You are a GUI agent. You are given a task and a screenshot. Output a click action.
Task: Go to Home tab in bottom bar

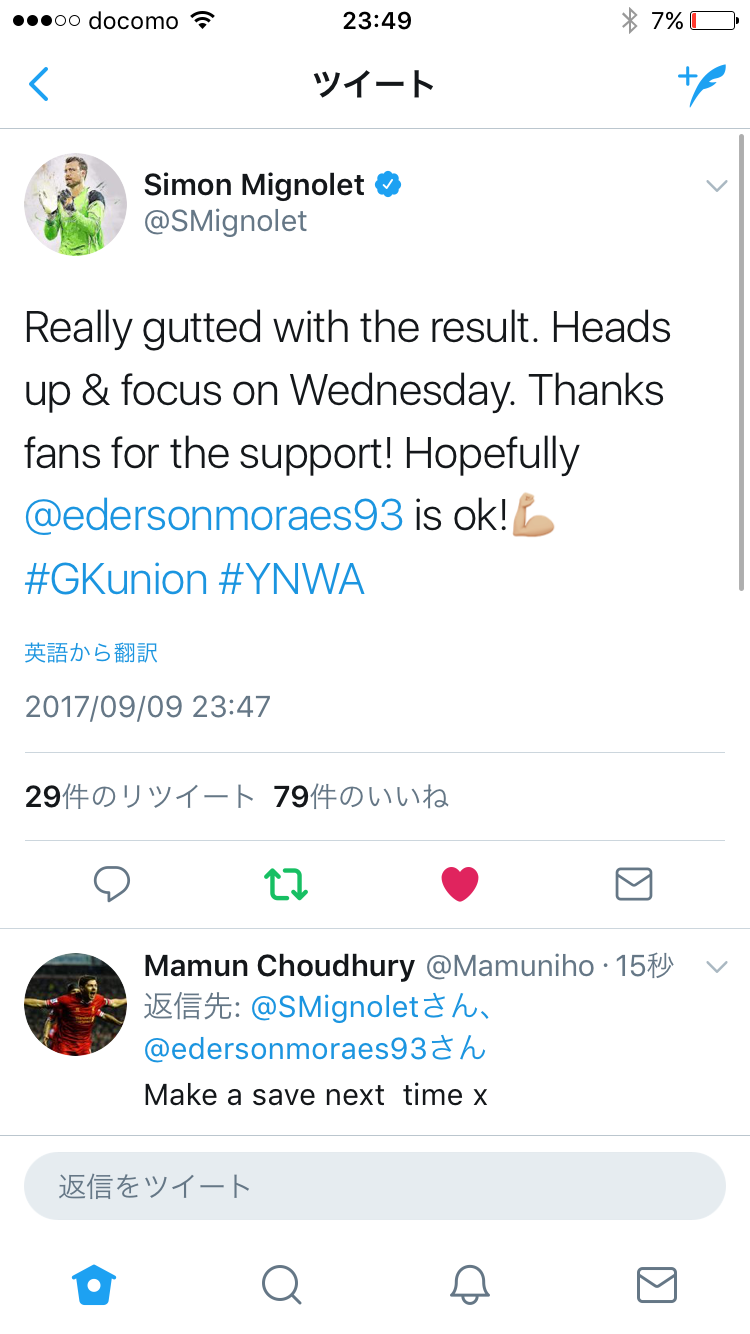click(x=94, y=1284)
